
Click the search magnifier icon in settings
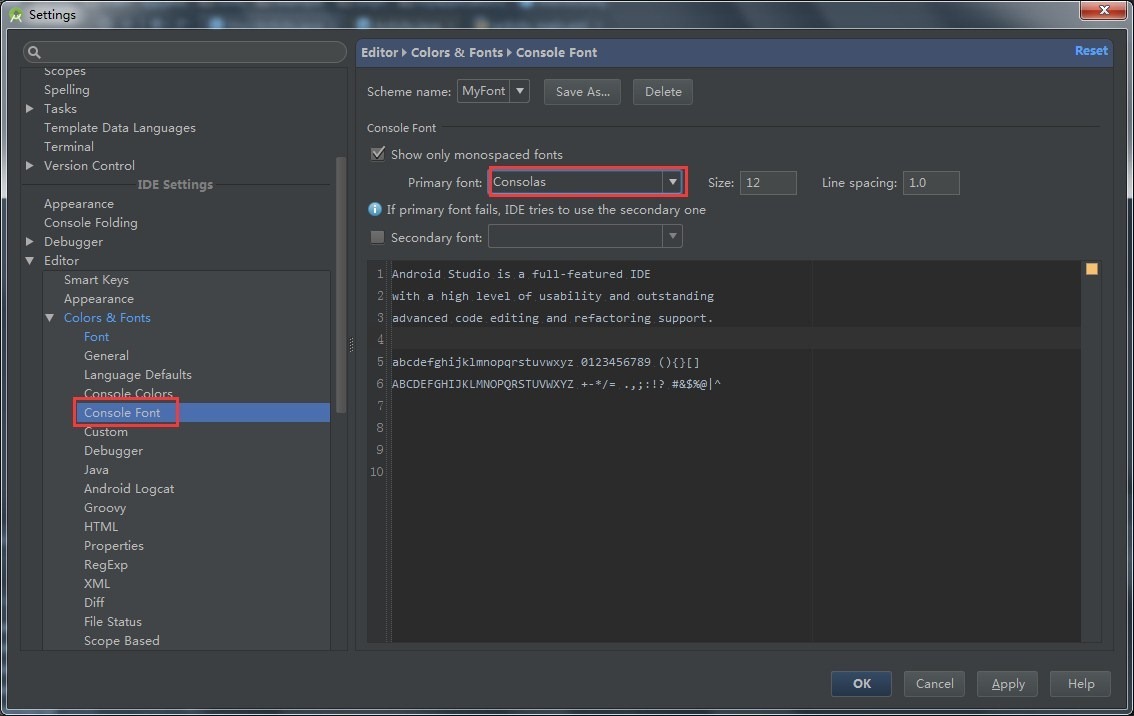[33, 53]
